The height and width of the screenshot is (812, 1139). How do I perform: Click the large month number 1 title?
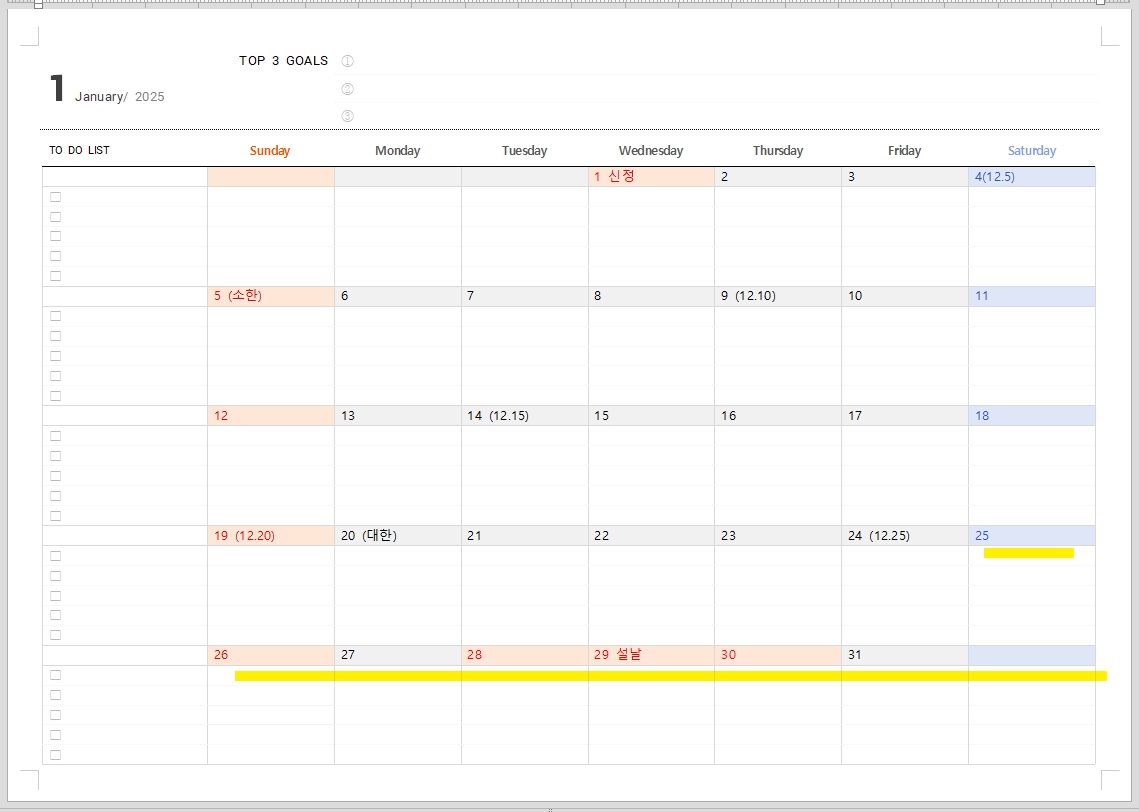[57, 89]
